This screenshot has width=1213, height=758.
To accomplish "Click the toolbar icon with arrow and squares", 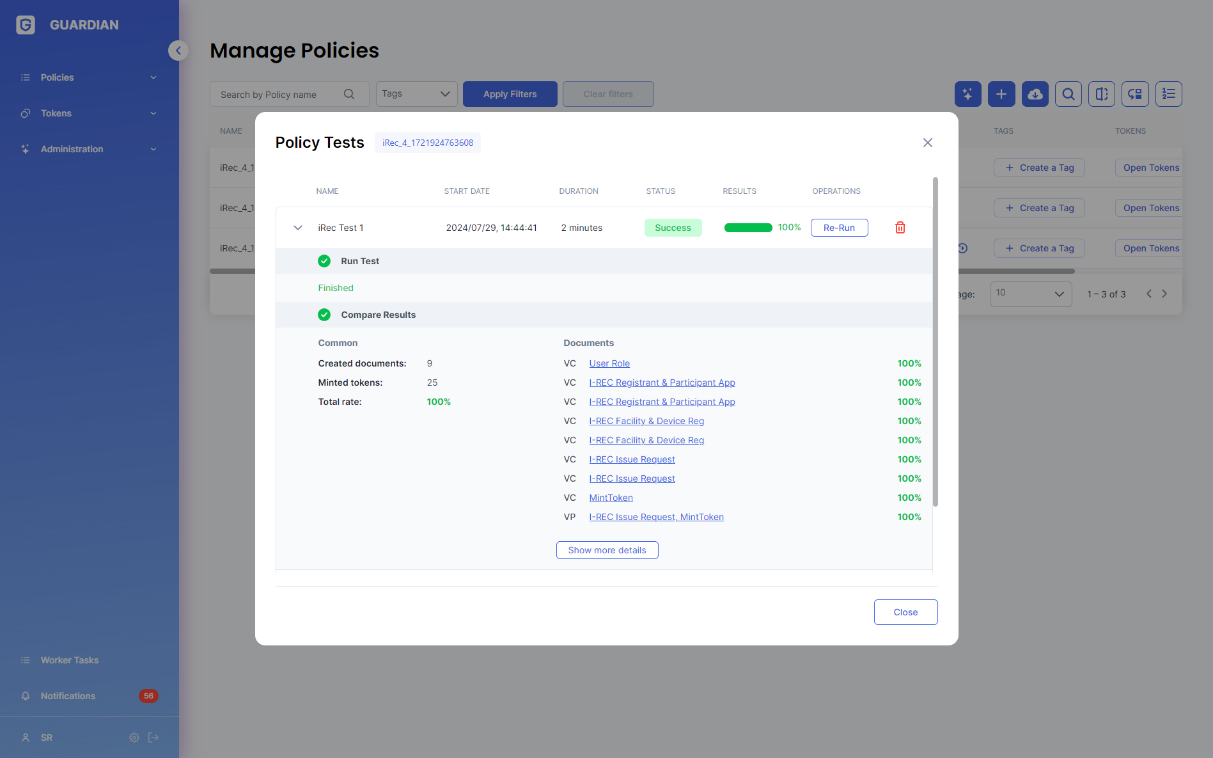I will [x=1135, y=94].
